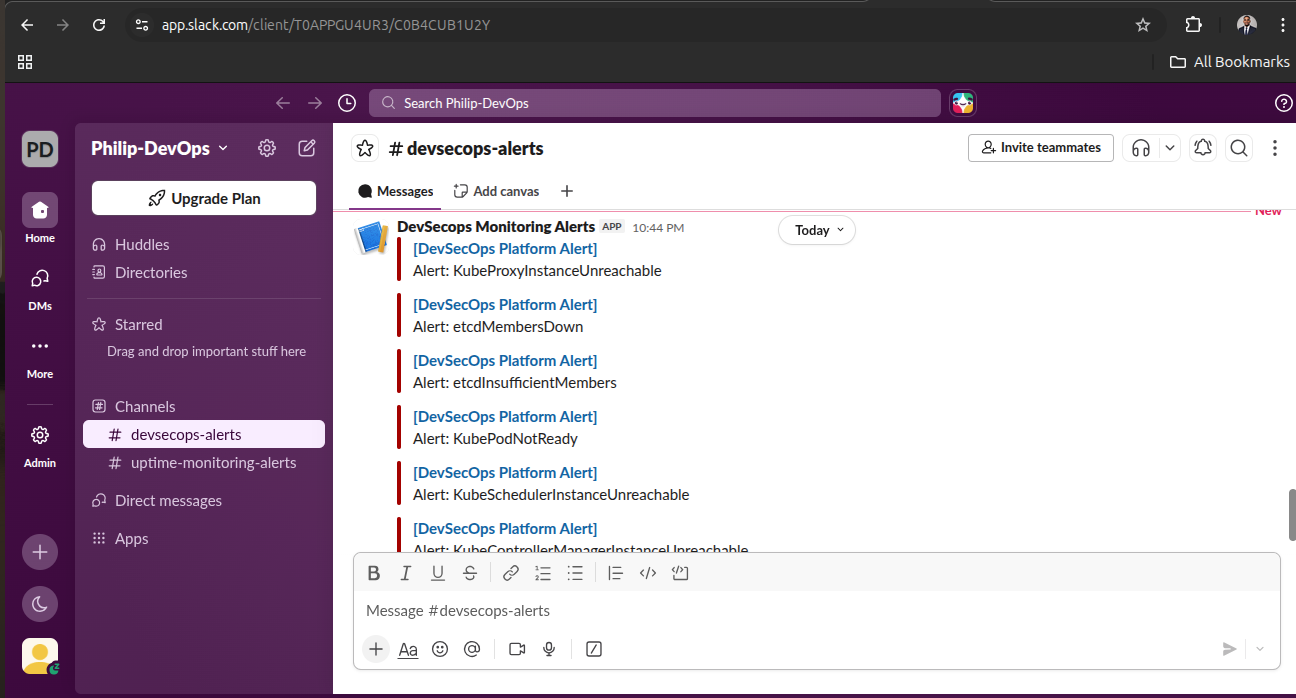Toggle strikethrough formatting in composer
Viewport: 1296px width, 698px height.
[x=470, y=573]
